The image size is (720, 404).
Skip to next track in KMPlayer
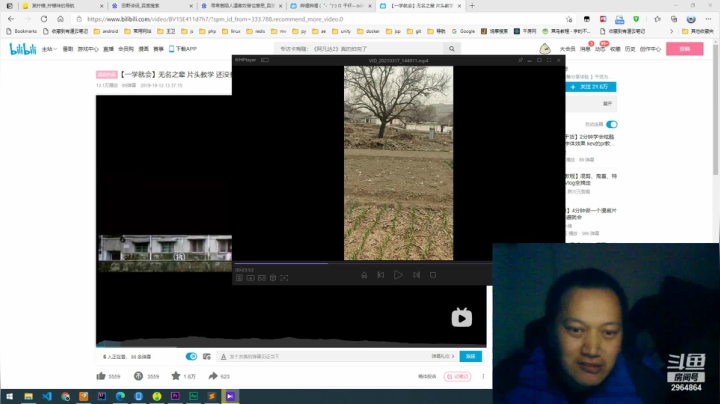[x=416, y=275]
